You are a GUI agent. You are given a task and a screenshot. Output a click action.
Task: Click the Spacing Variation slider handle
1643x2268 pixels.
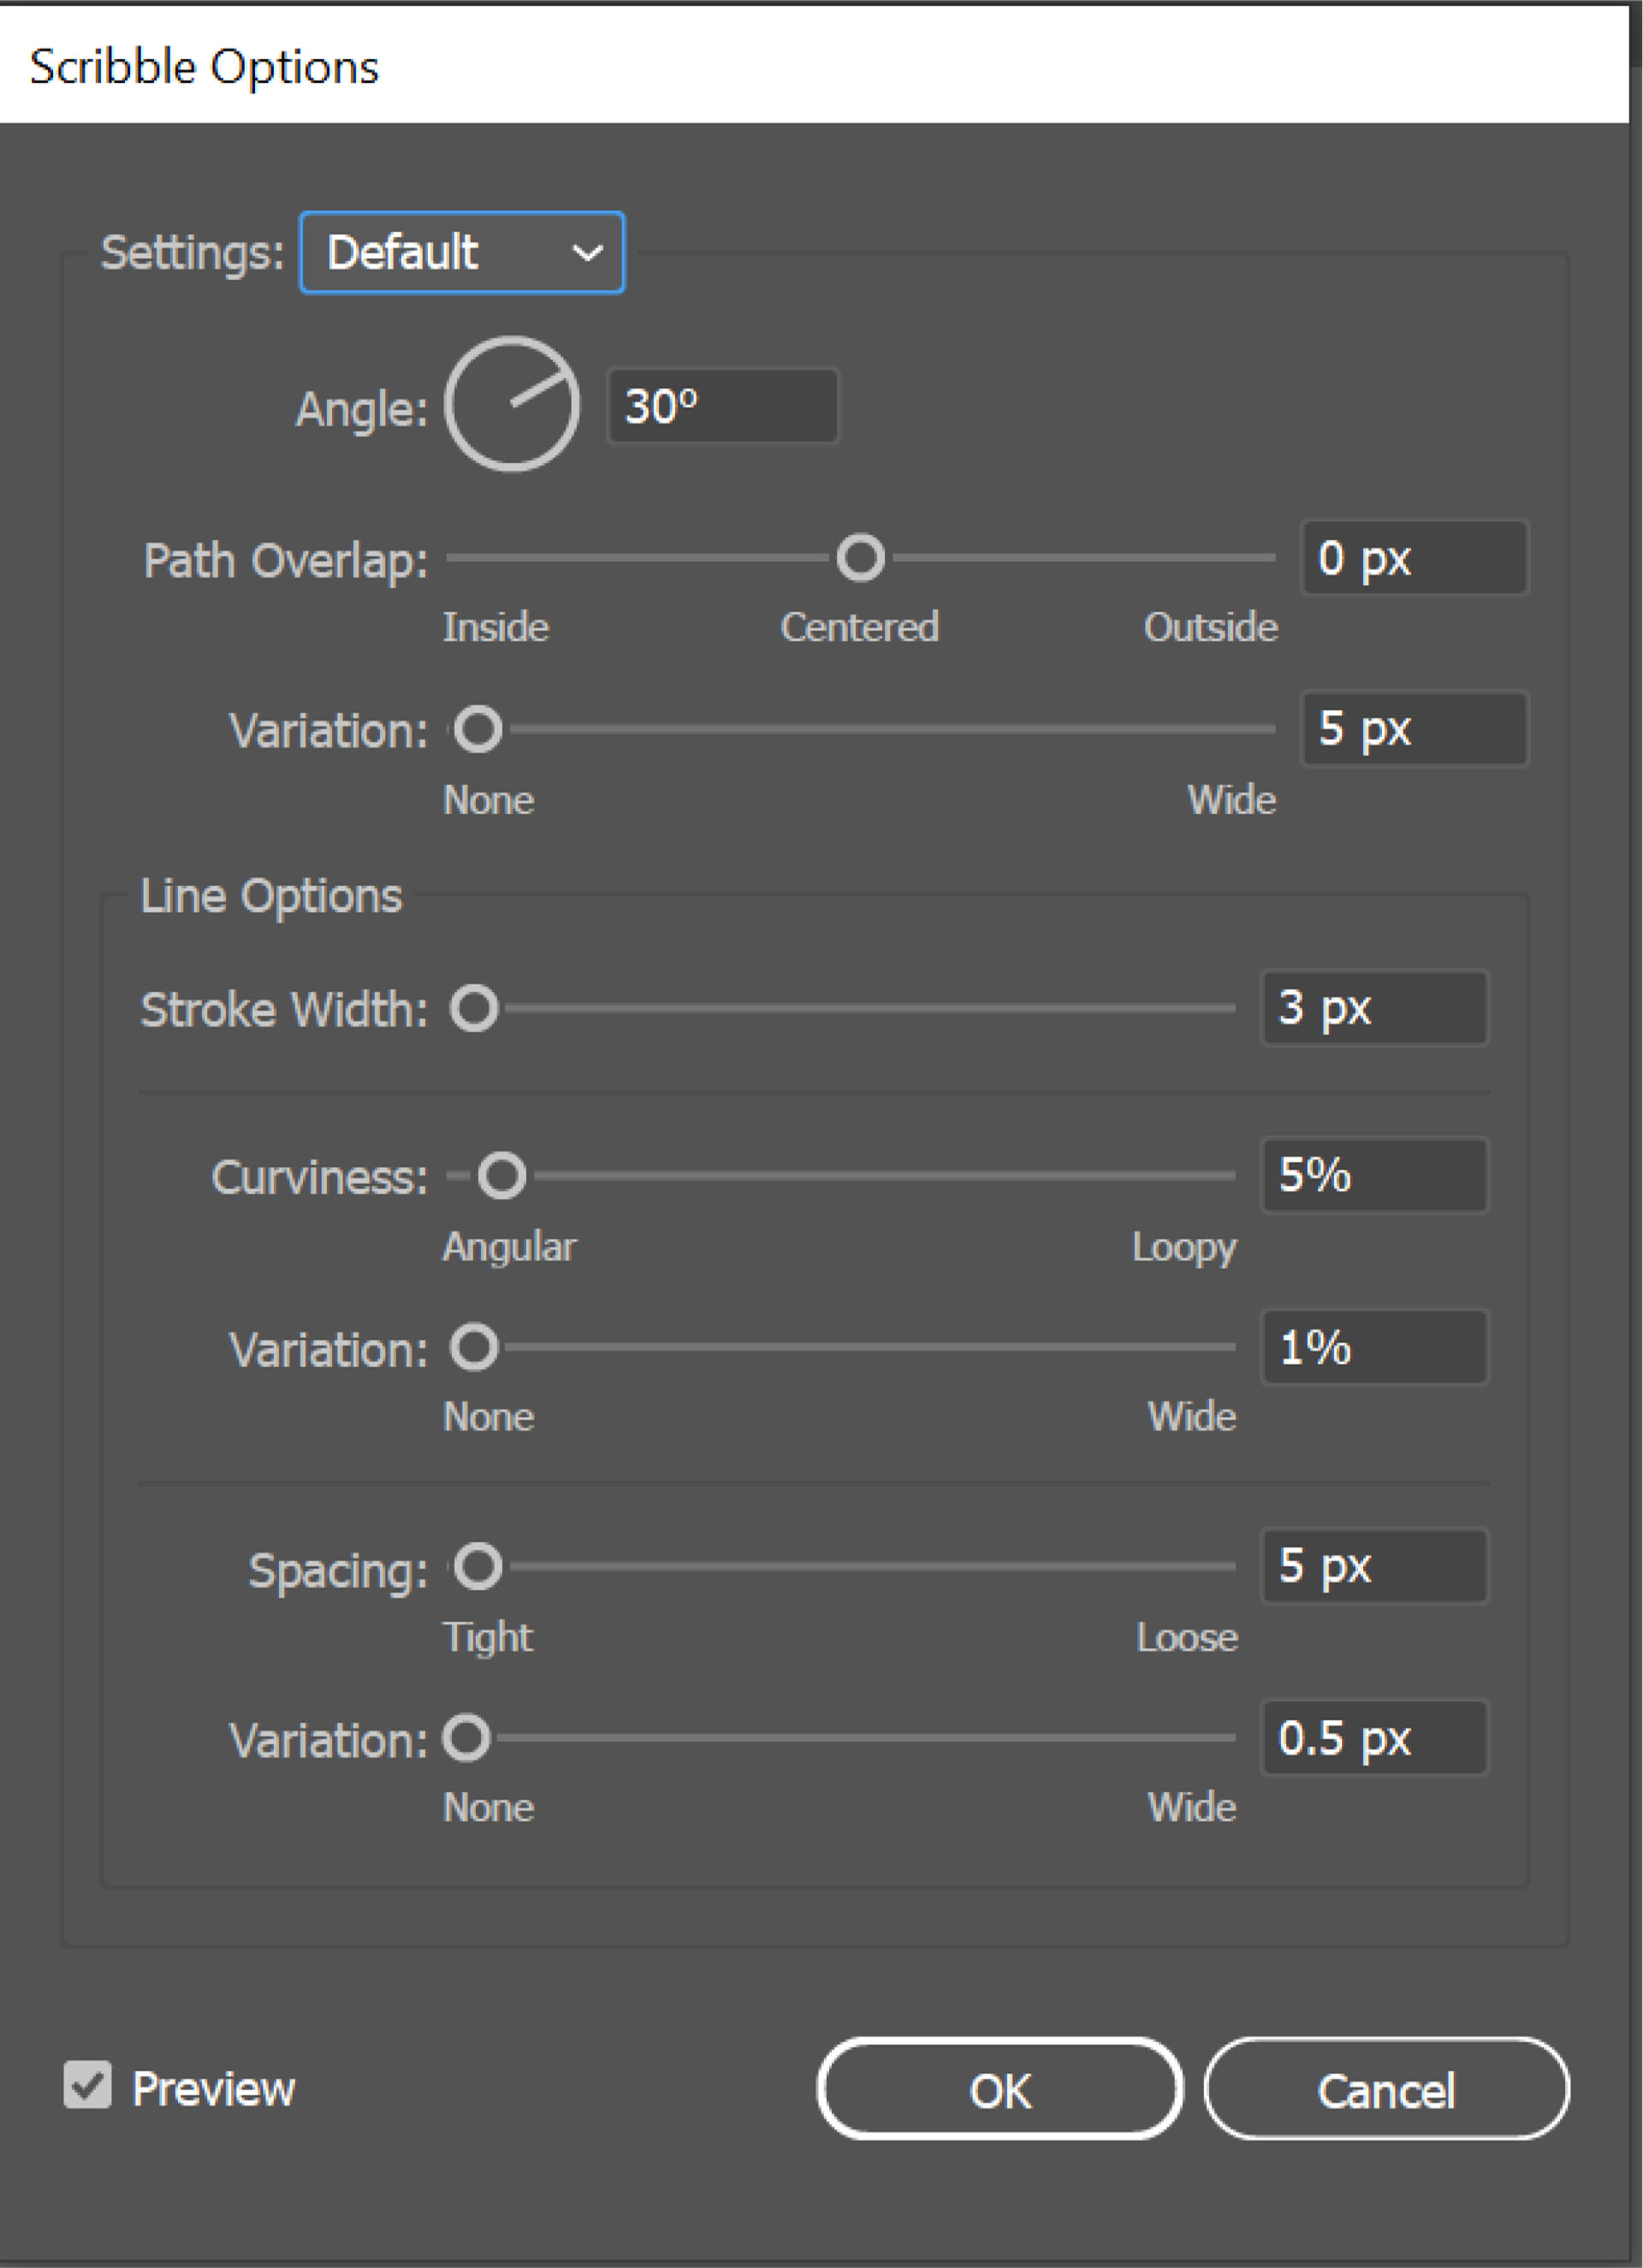[467, 1738]
